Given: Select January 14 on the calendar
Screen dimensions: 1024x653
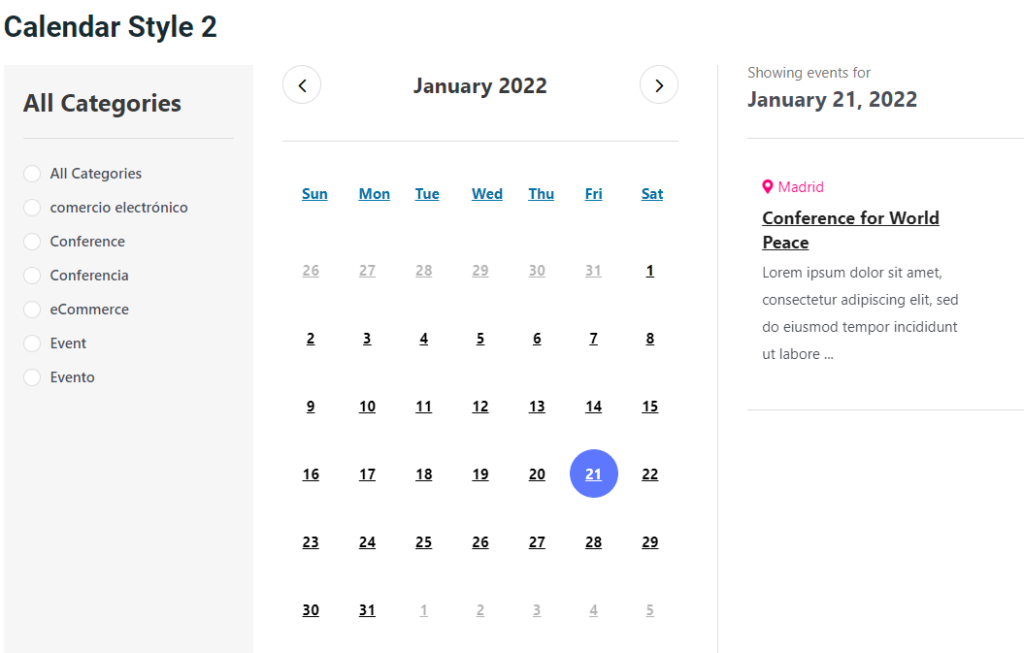Looking at the screenshot, I should [594, 406].
